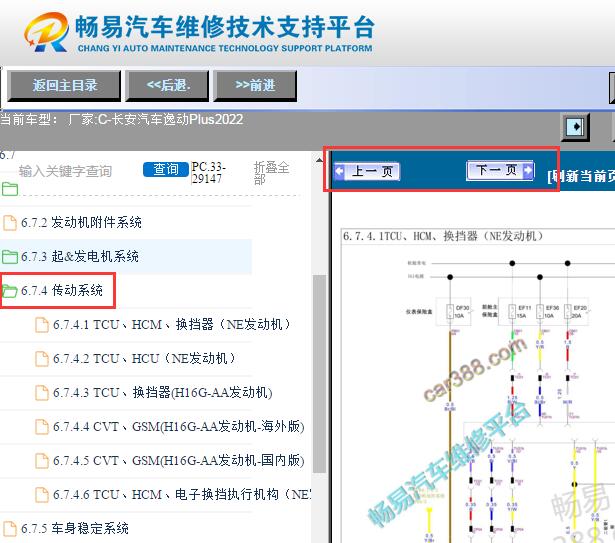Open 6.7.4.5 CVT、GSM 国内版

point(179,460)
